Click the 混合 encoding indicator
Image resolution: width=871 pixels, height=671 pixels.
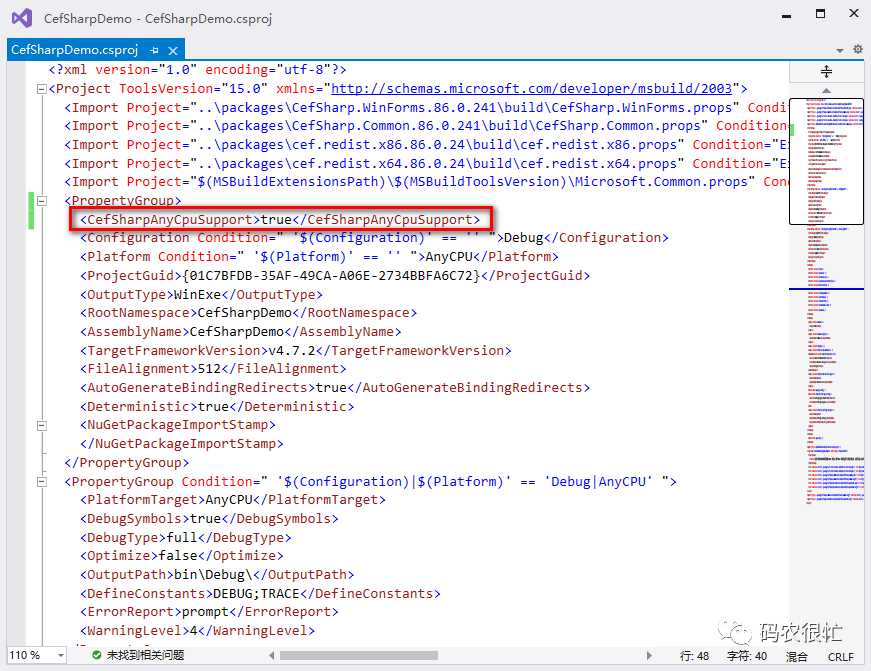tap(797, 655)
